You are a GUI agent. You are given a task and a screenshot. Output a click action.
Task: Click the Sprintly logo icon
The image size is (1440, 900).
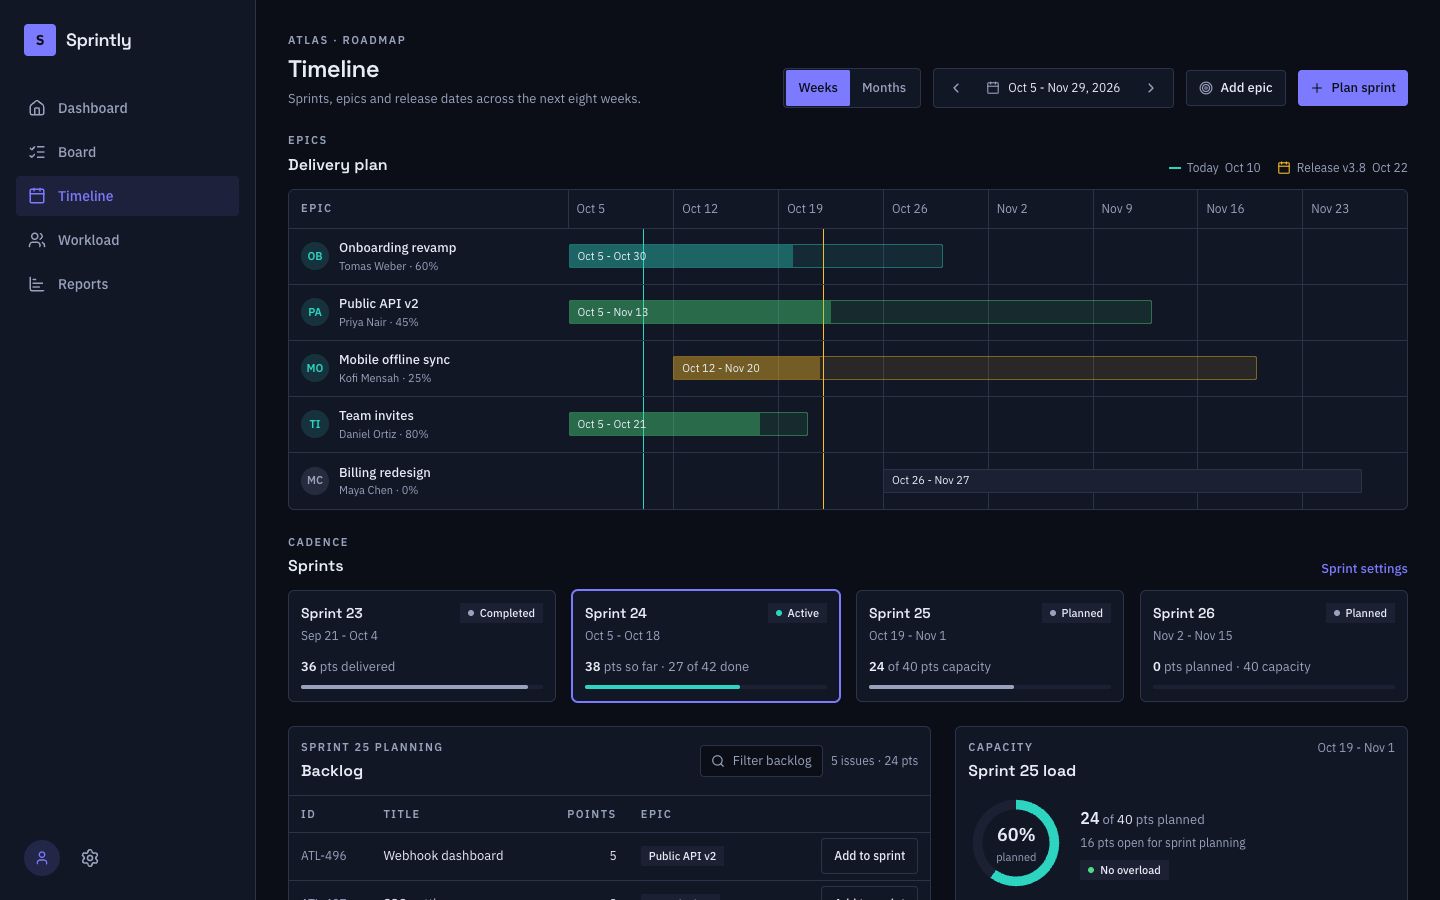40,40
